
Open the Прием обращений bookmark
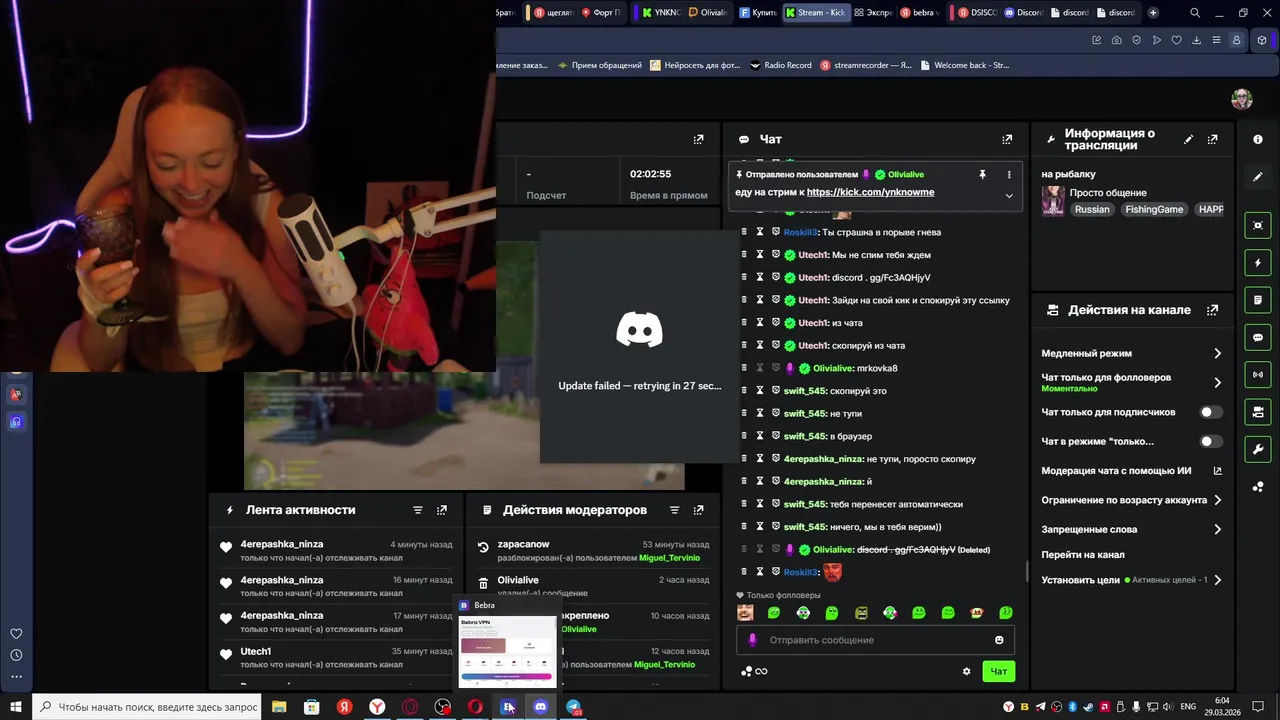(x=600, y=65)
